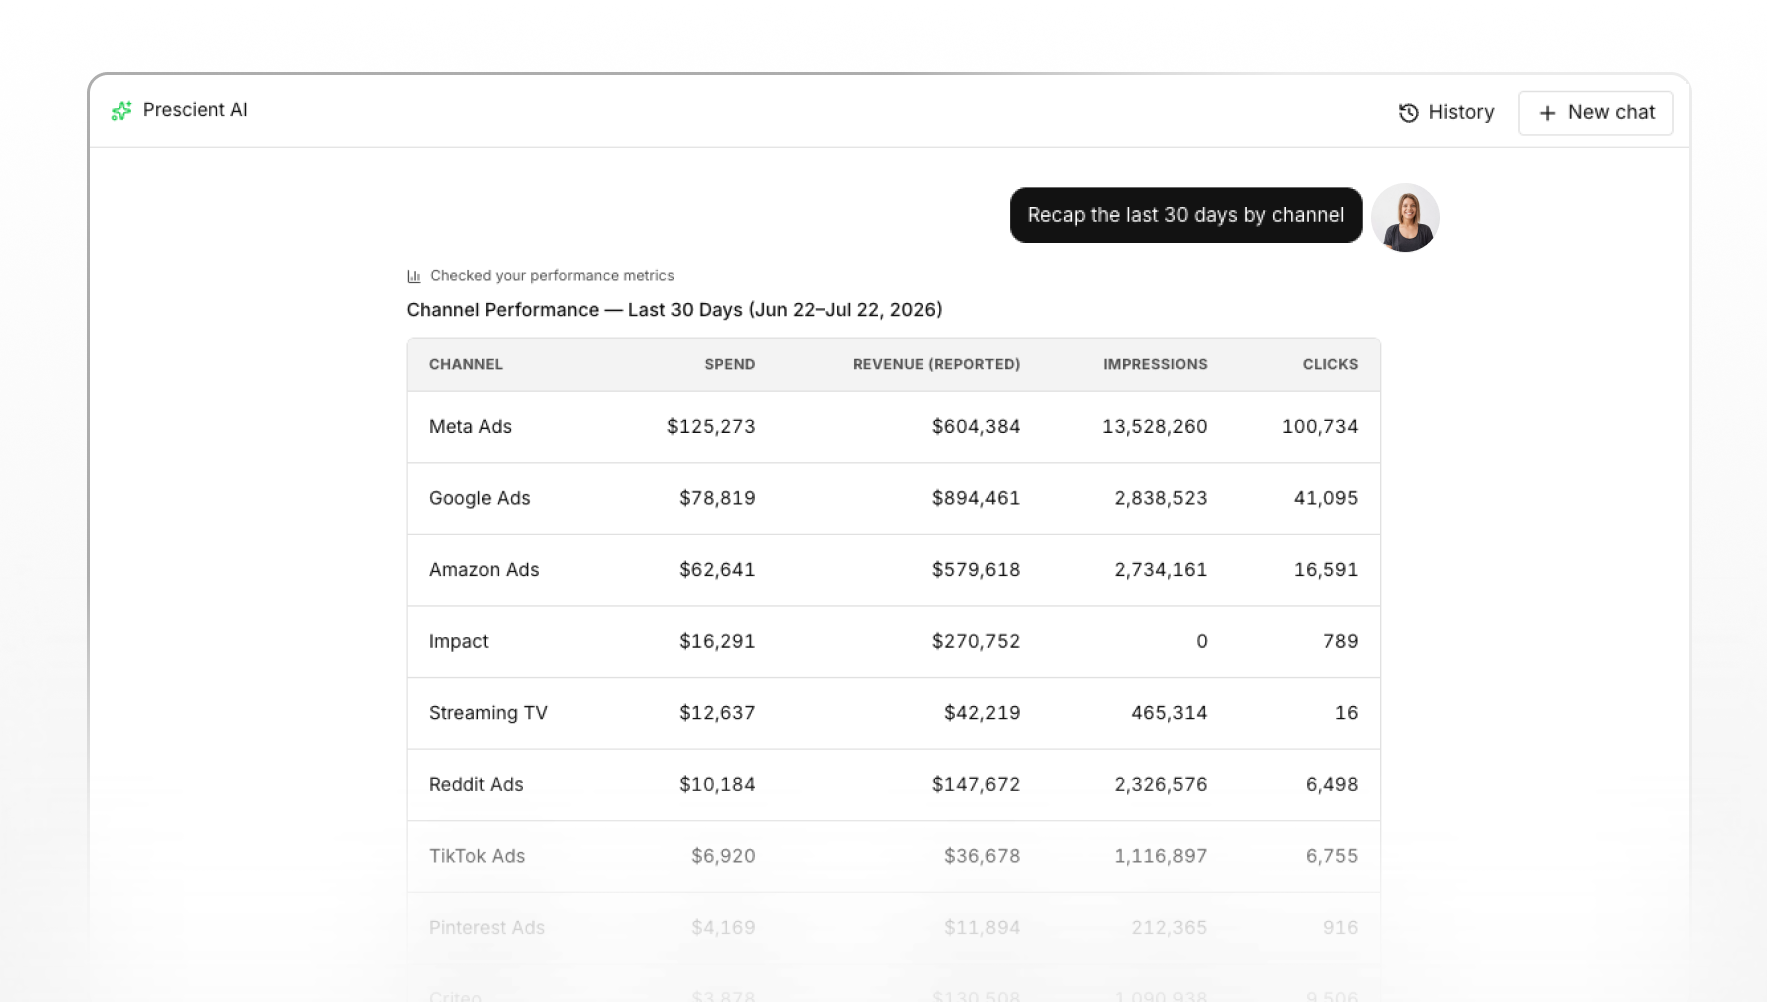This screenshot has height=1002, width=1767.
Task: Click the SPEND column header
Action: [730, 364]
